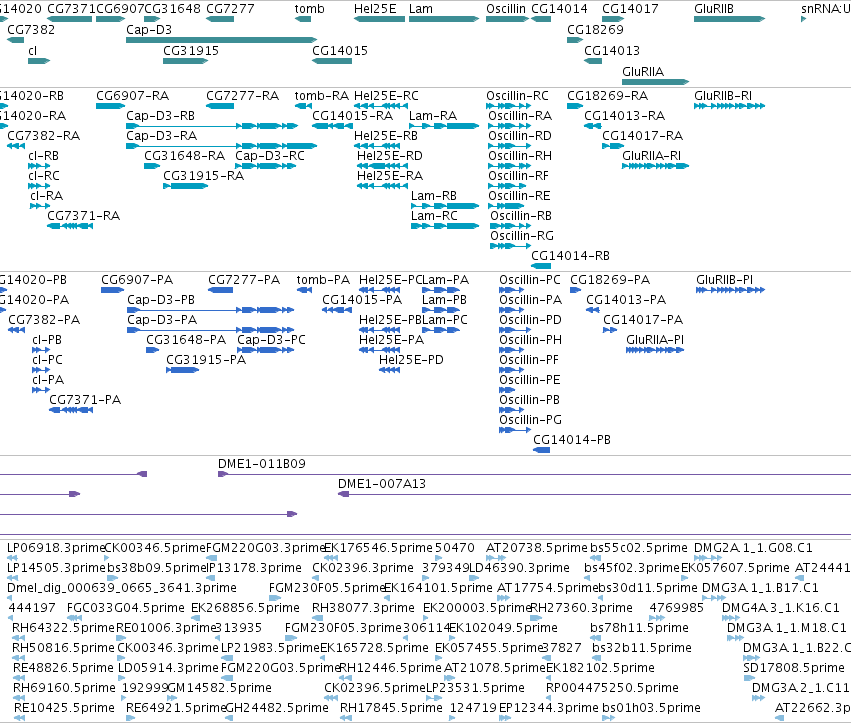
Task: Click the tomb gene label
Action: click(309, 9)
